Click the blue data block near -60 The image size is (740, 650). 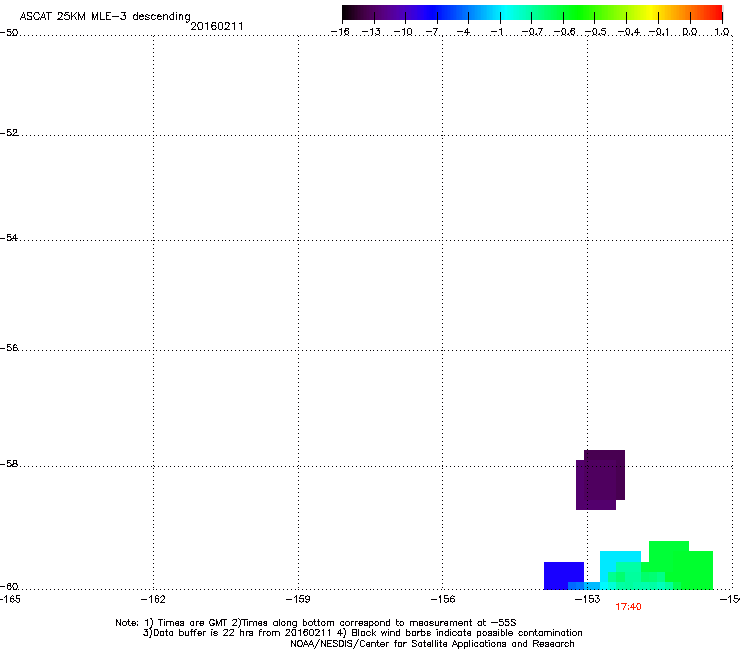(x=563, y=575)
